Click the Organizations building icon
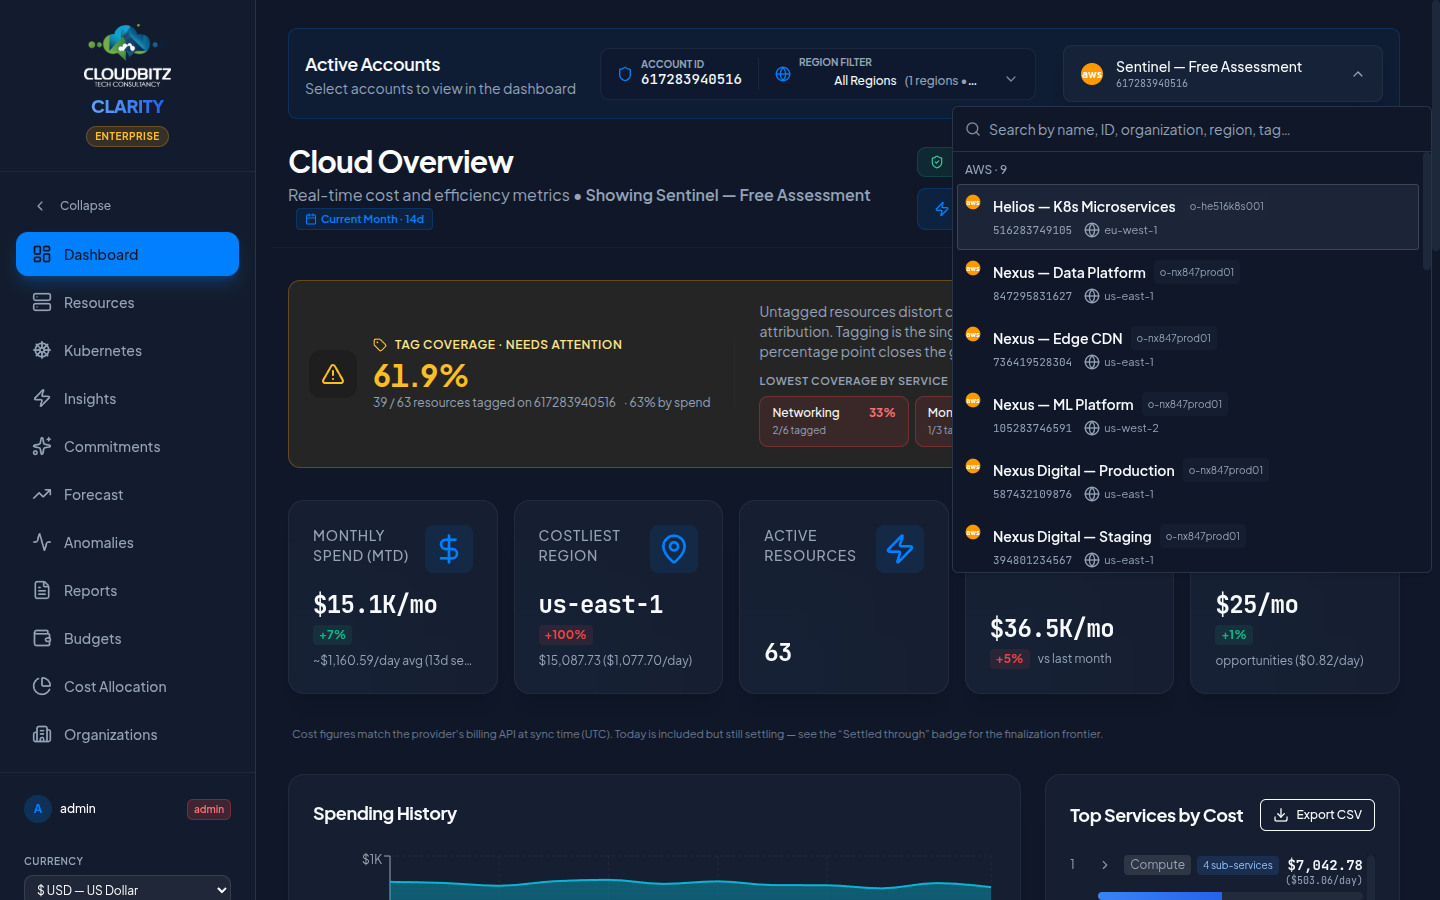This screenshot has height=900, width=1440. coord(42,734)
